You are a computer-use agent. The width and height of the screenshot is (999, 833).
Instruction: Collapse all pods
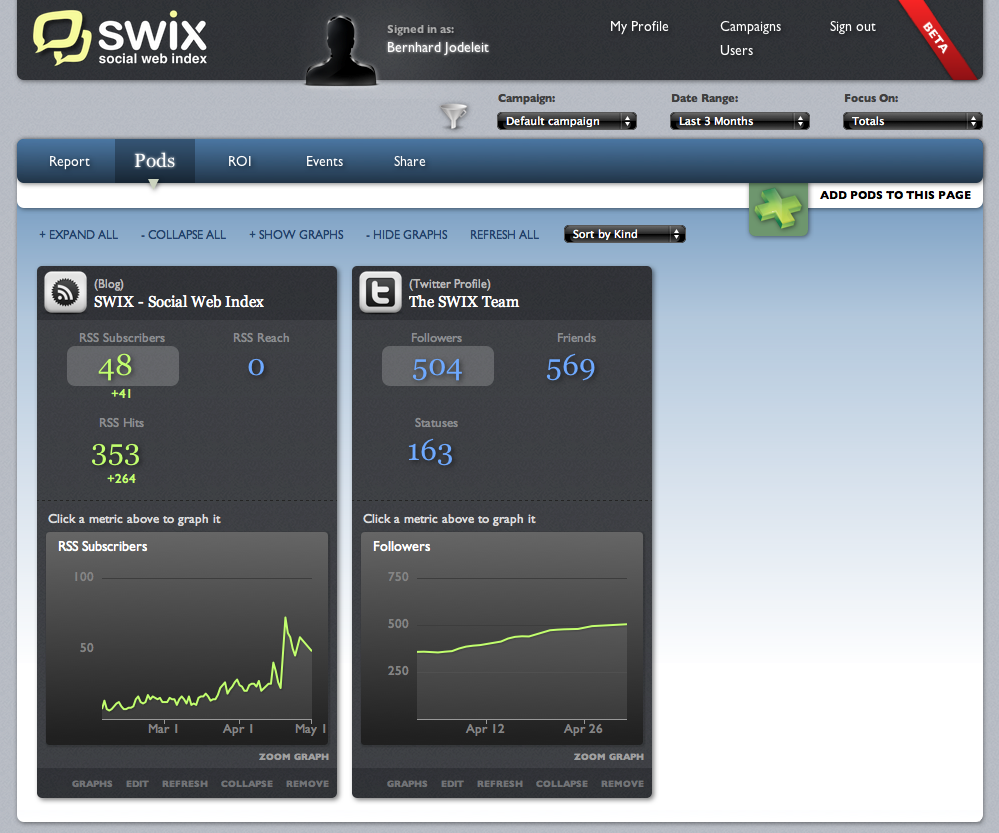click(x=183, y=235)
